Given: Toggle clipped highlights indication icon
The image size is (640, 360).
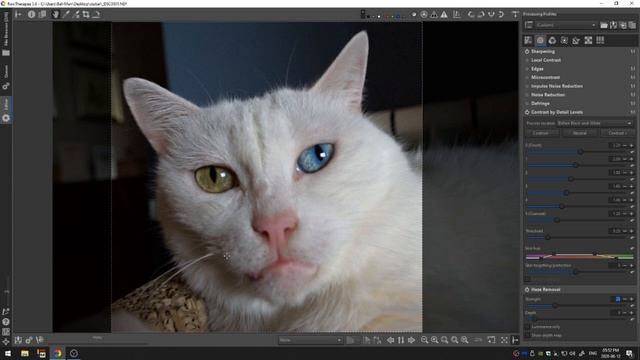Looking at the screenshot, I should [x=444, y=14].
